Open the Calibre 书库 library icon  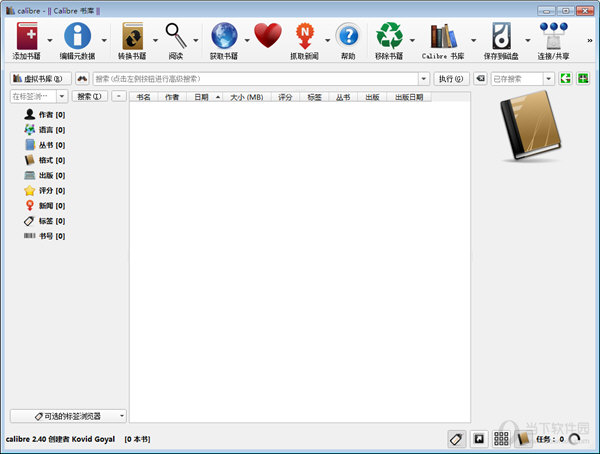443,36
